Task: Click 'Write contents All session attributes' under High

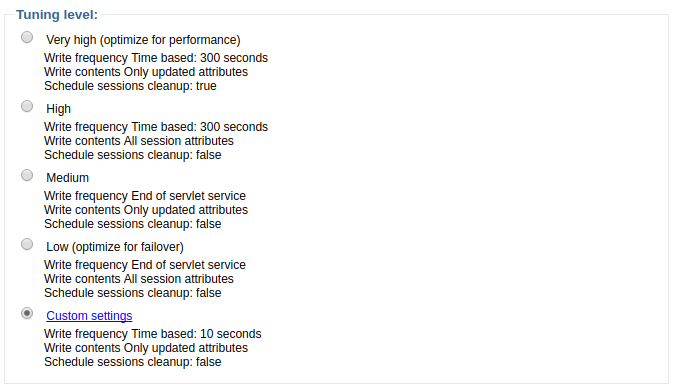Action: click(x=139, y=141)
